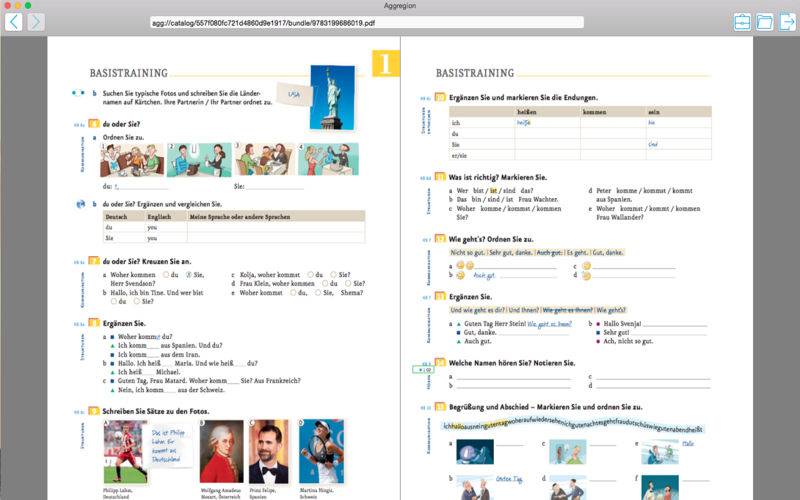Click the USA card label
This screenshot has height=500, width=800.
click(x=294, y=94)
